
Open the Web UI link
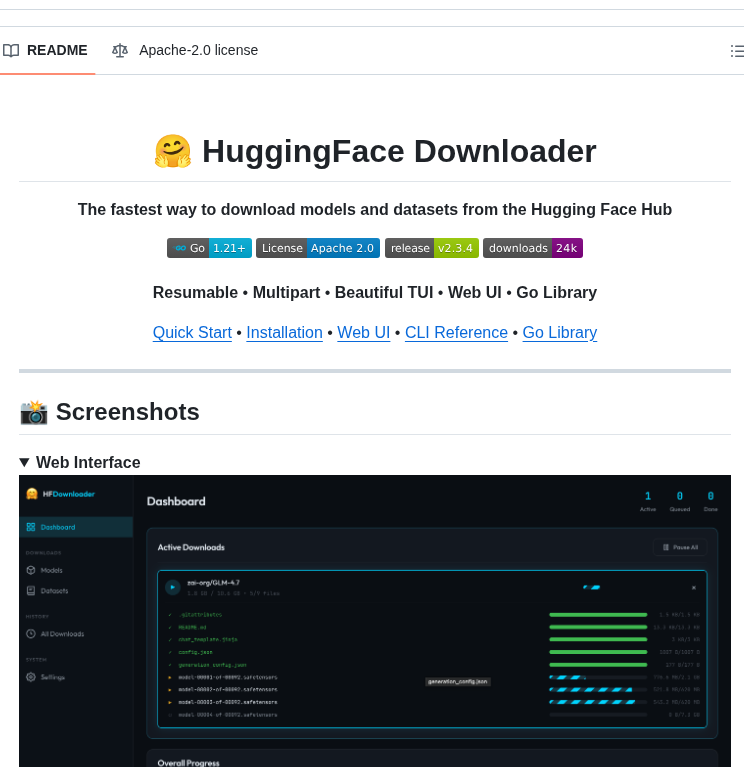363,333
